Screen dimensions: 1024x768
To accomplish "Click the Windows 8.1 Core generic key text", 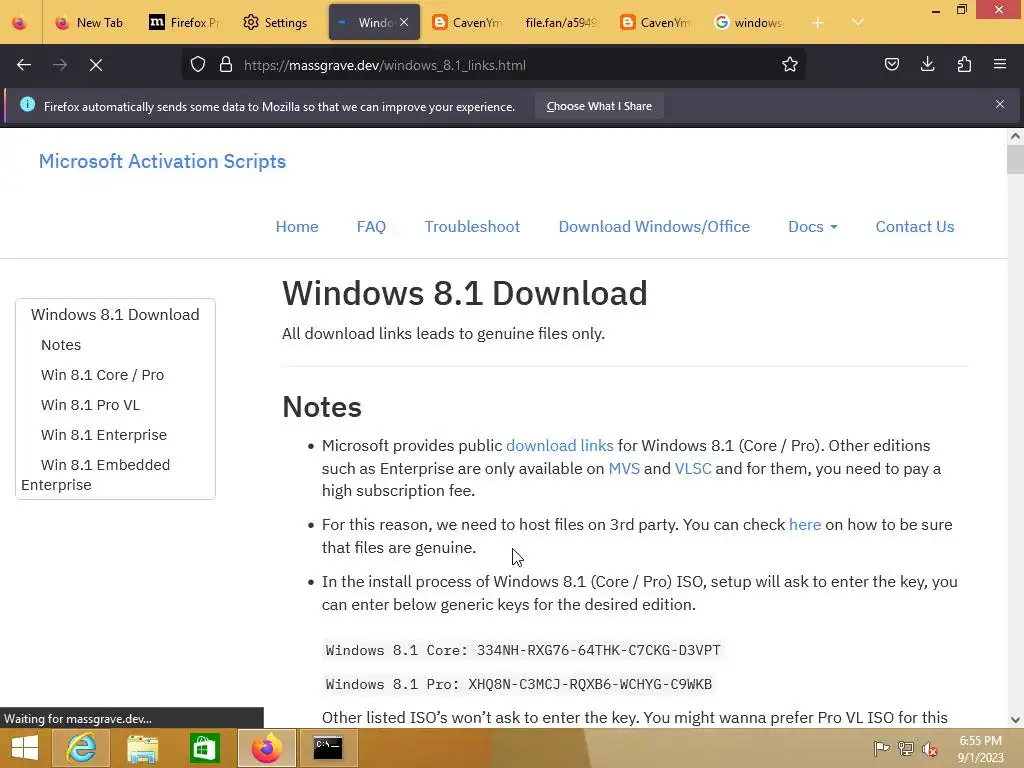I will click(523, 650).
